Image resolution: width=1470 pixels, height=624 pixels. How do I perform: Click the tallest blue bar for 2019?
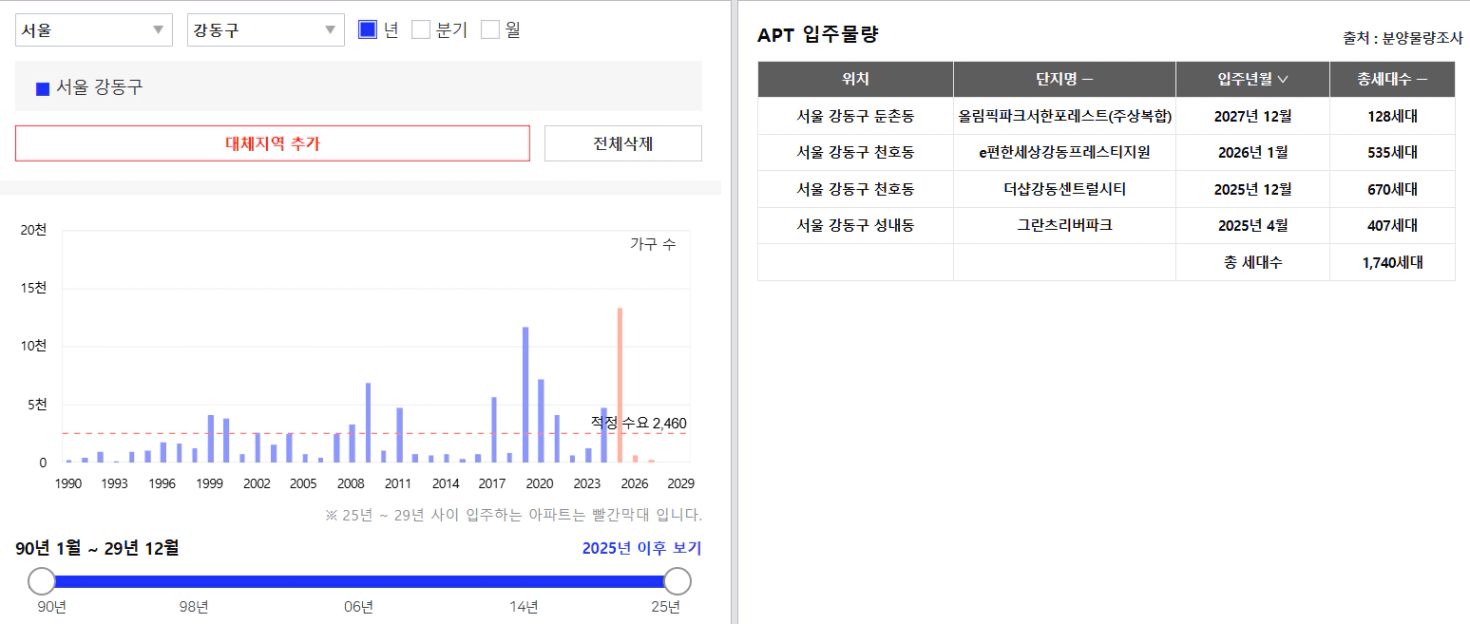point(525,394)
